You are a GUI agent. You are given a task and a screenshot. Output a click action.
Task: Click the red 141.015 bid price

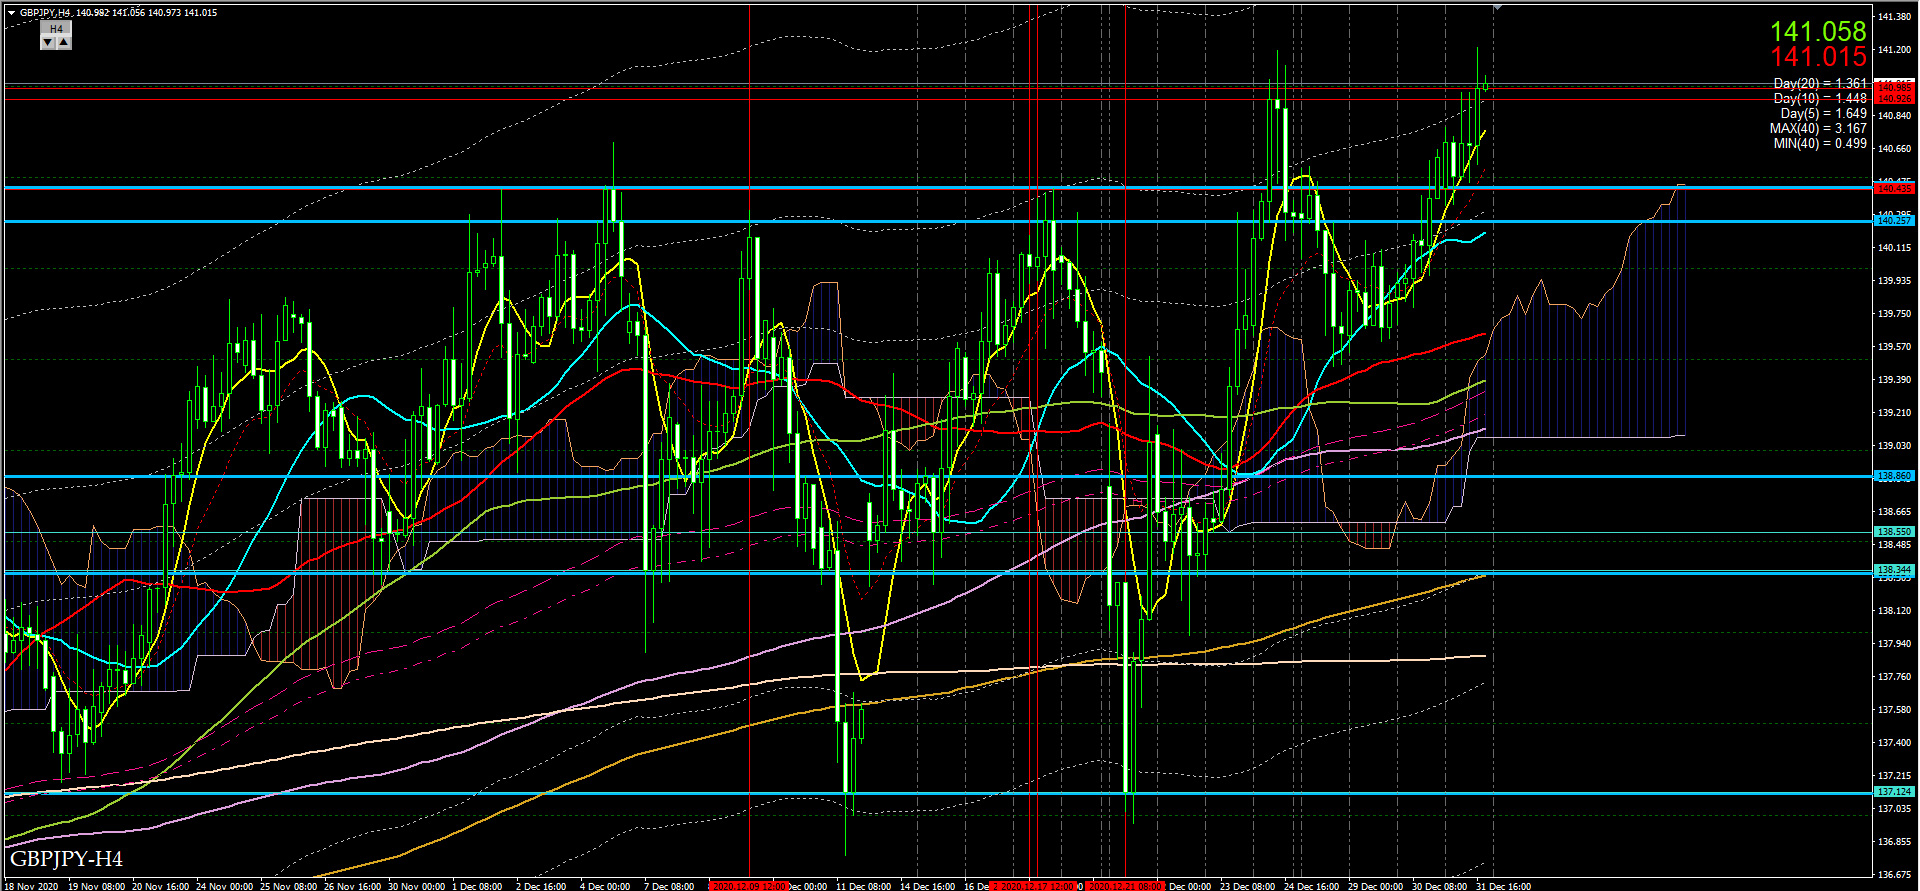(x=1818, y=57)
